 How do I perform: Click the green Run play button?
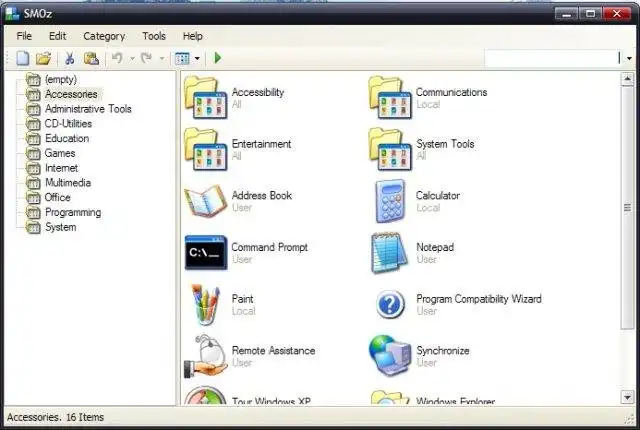[x=218, y=58]
